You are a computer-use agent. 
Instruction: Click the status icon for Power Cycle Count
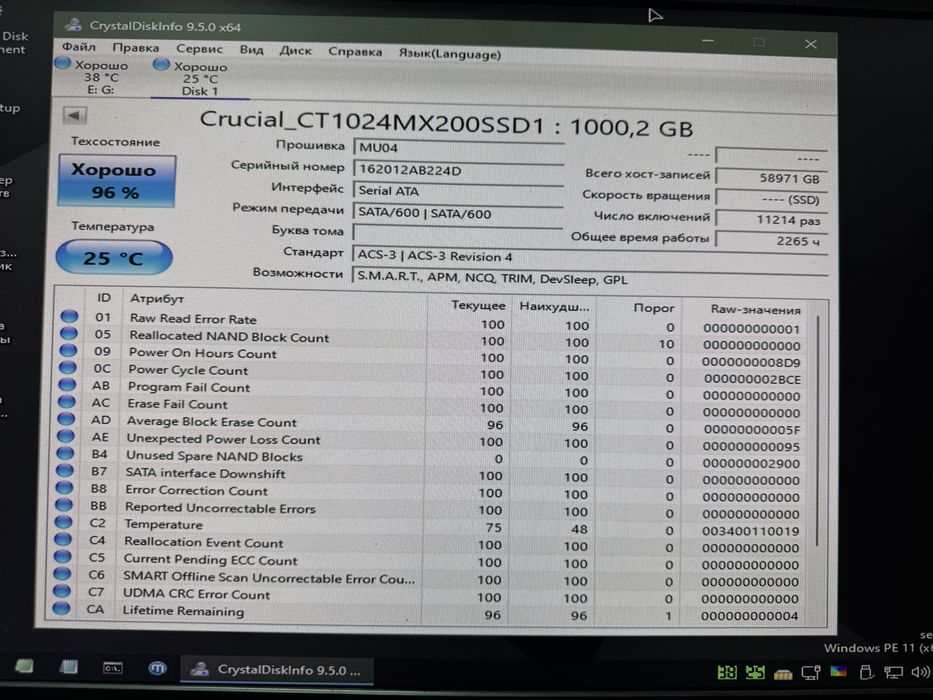pyautogui.click(x=68, y=367)
